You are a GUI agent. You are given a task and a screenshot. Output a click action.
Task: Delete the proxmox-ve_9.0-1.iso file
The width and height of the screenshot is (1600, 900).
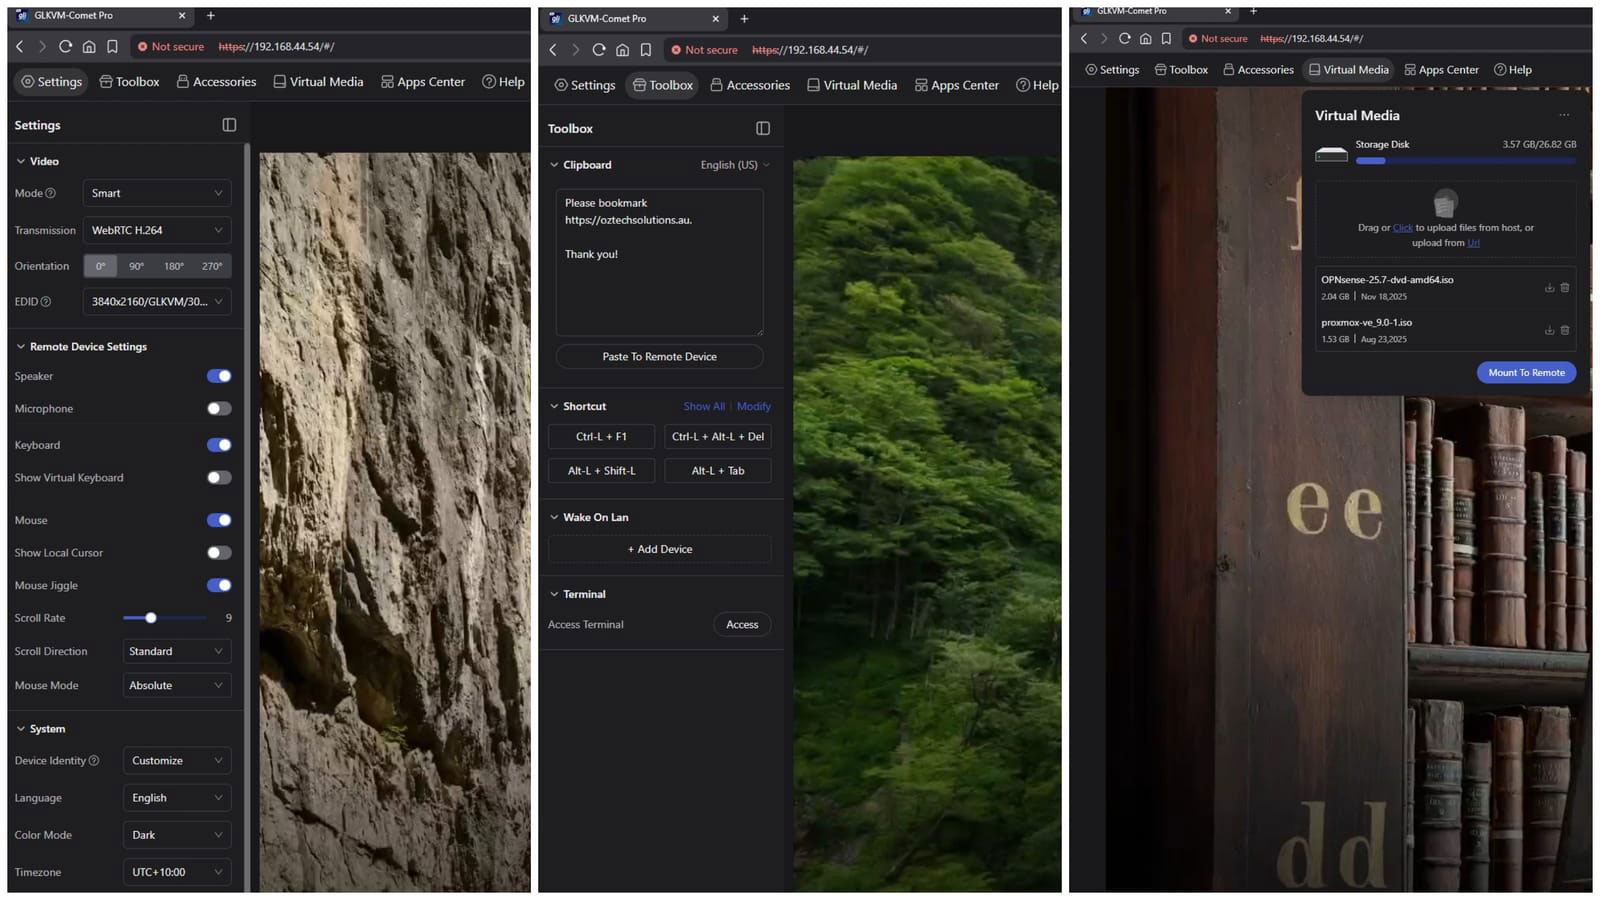point(1565,330)
